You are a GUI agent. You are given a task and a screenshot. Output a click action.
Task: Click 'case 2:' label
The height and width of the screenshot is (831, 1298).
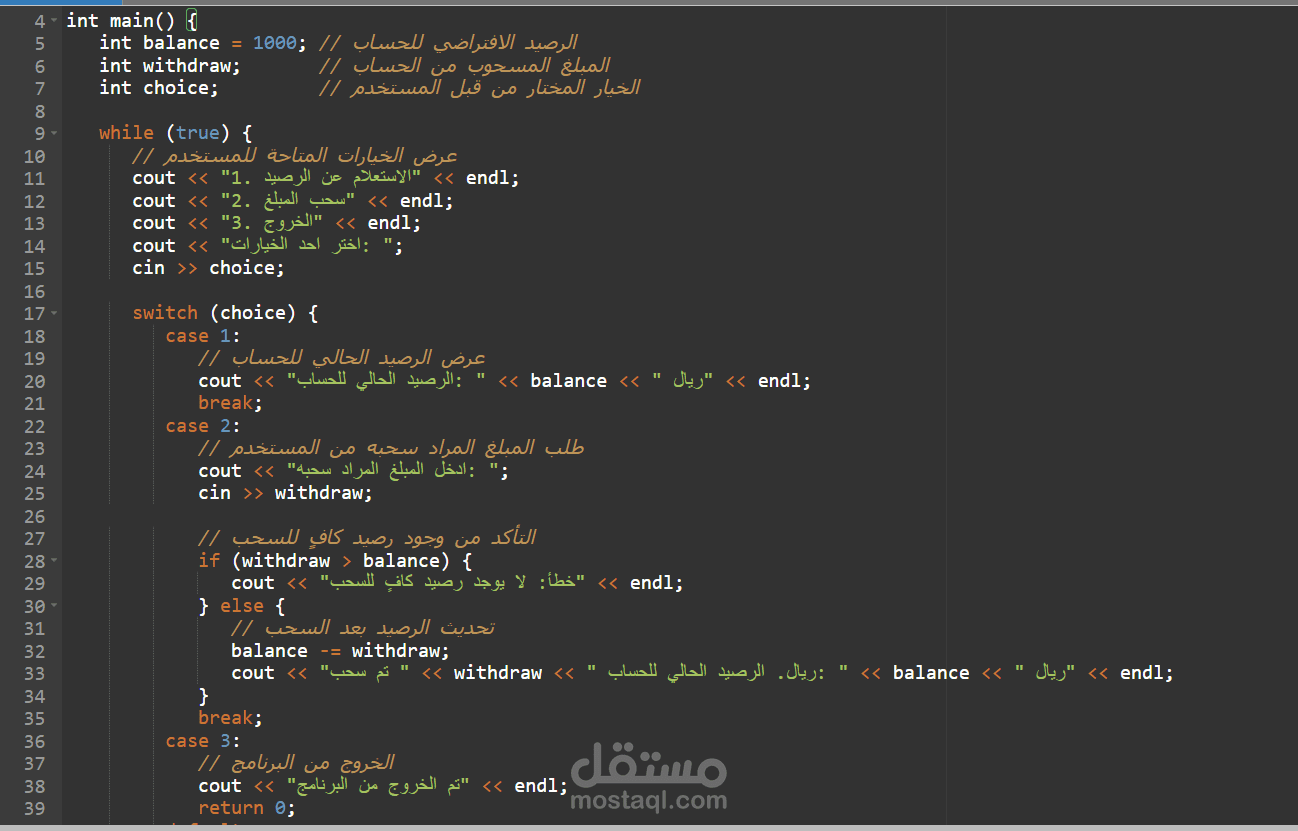(x=203, y=426)
